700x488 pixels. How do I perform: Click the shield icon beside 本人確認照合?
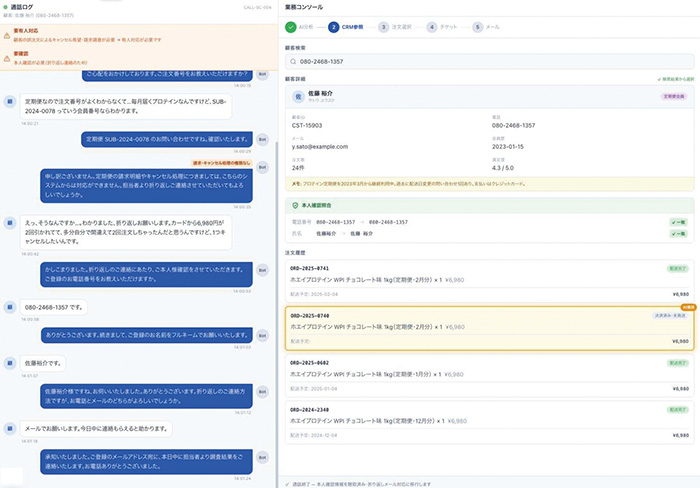(x=292, y=205)
